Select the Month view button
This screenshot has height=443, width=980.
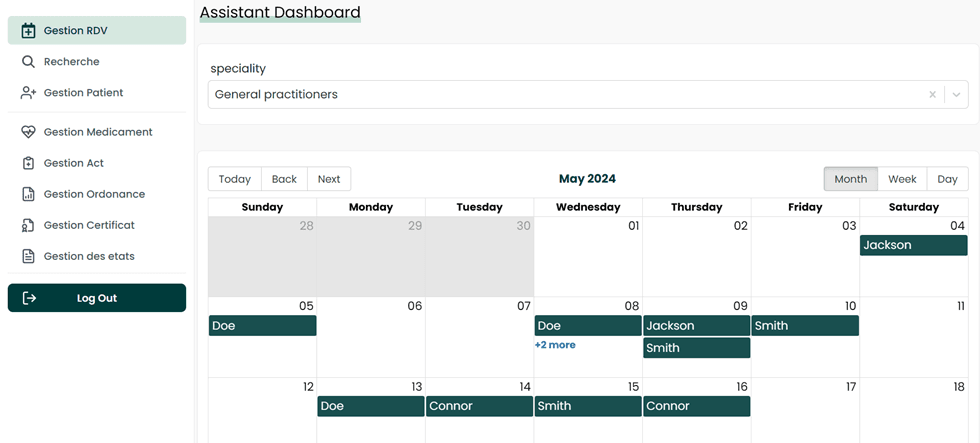pos(850,179)
